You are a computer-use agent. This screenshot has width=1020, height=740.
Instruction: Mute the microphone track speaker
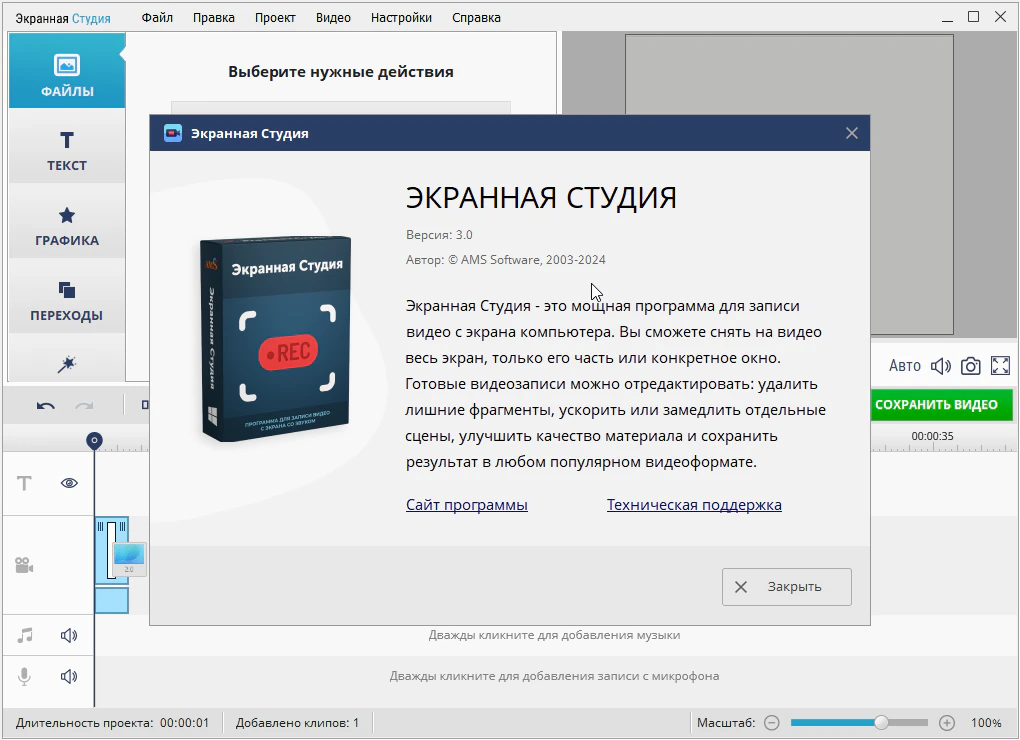click(69, 676)
